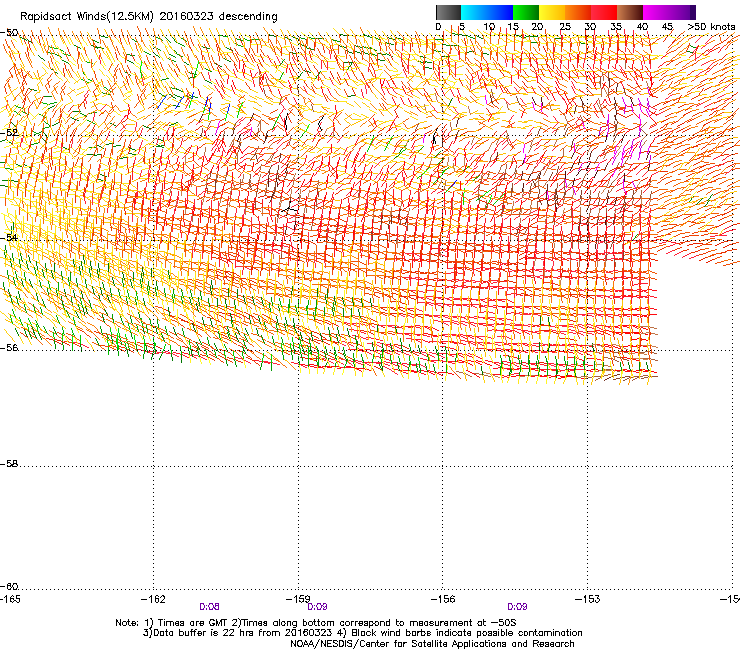
Task: Select the green 15-20 knots legend swatch
Action: pos(526,12)
